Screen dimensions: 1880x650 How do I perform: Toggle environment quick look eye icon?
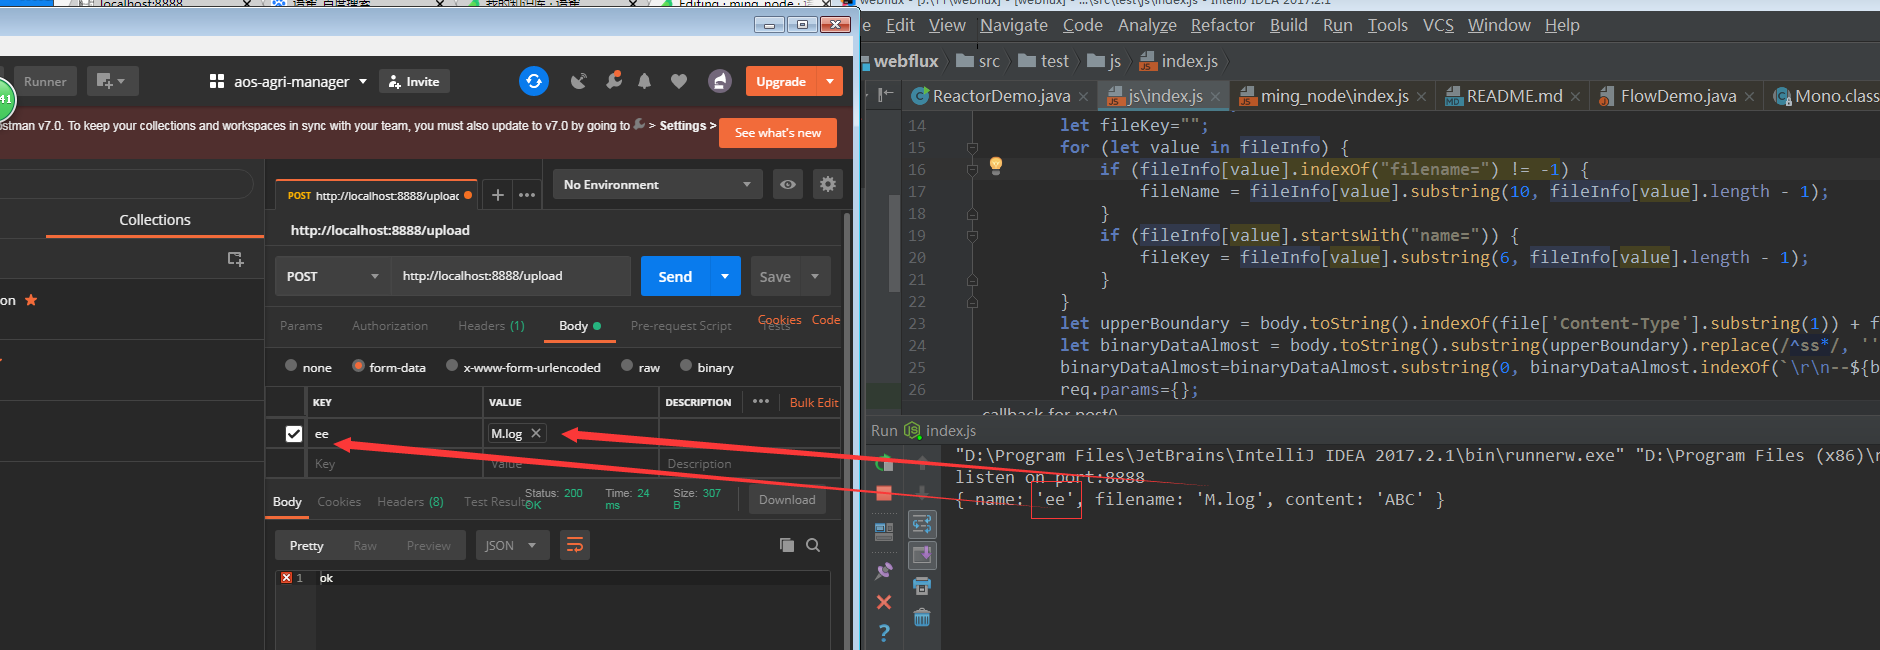(x=788, y=184)
